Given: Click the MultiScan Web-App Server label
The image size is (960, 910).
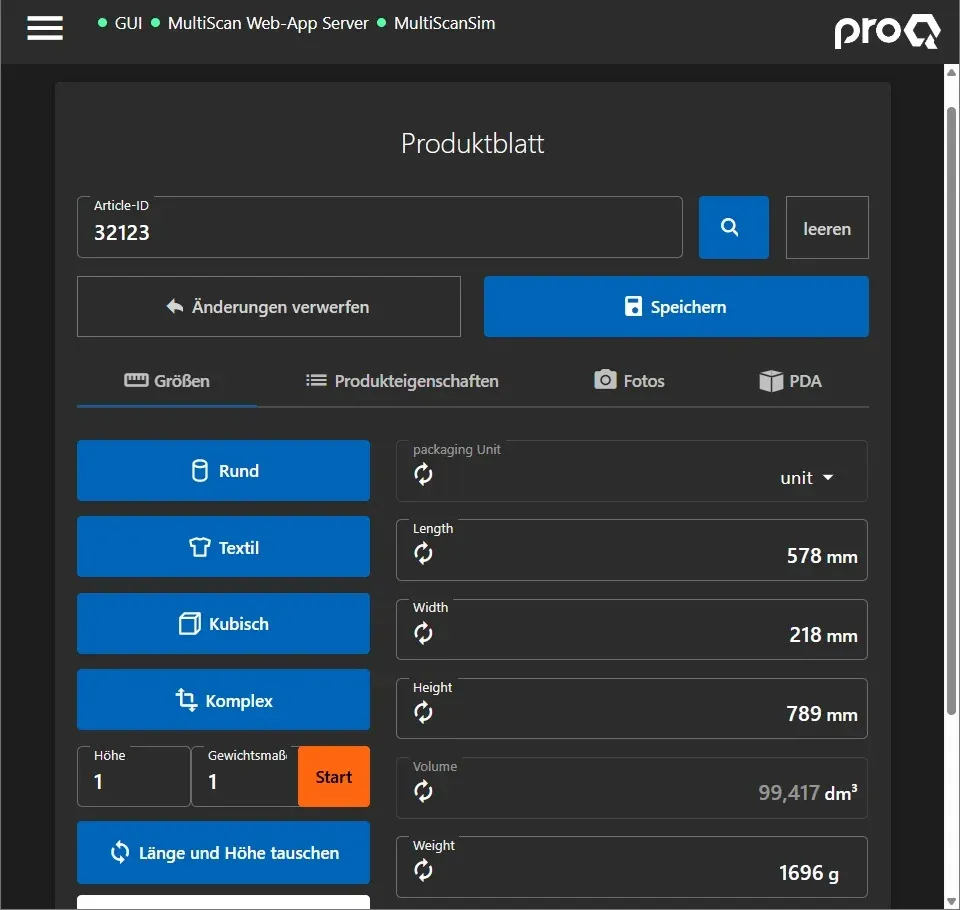Looking at the screenshot, I should [x=268, y=23].
